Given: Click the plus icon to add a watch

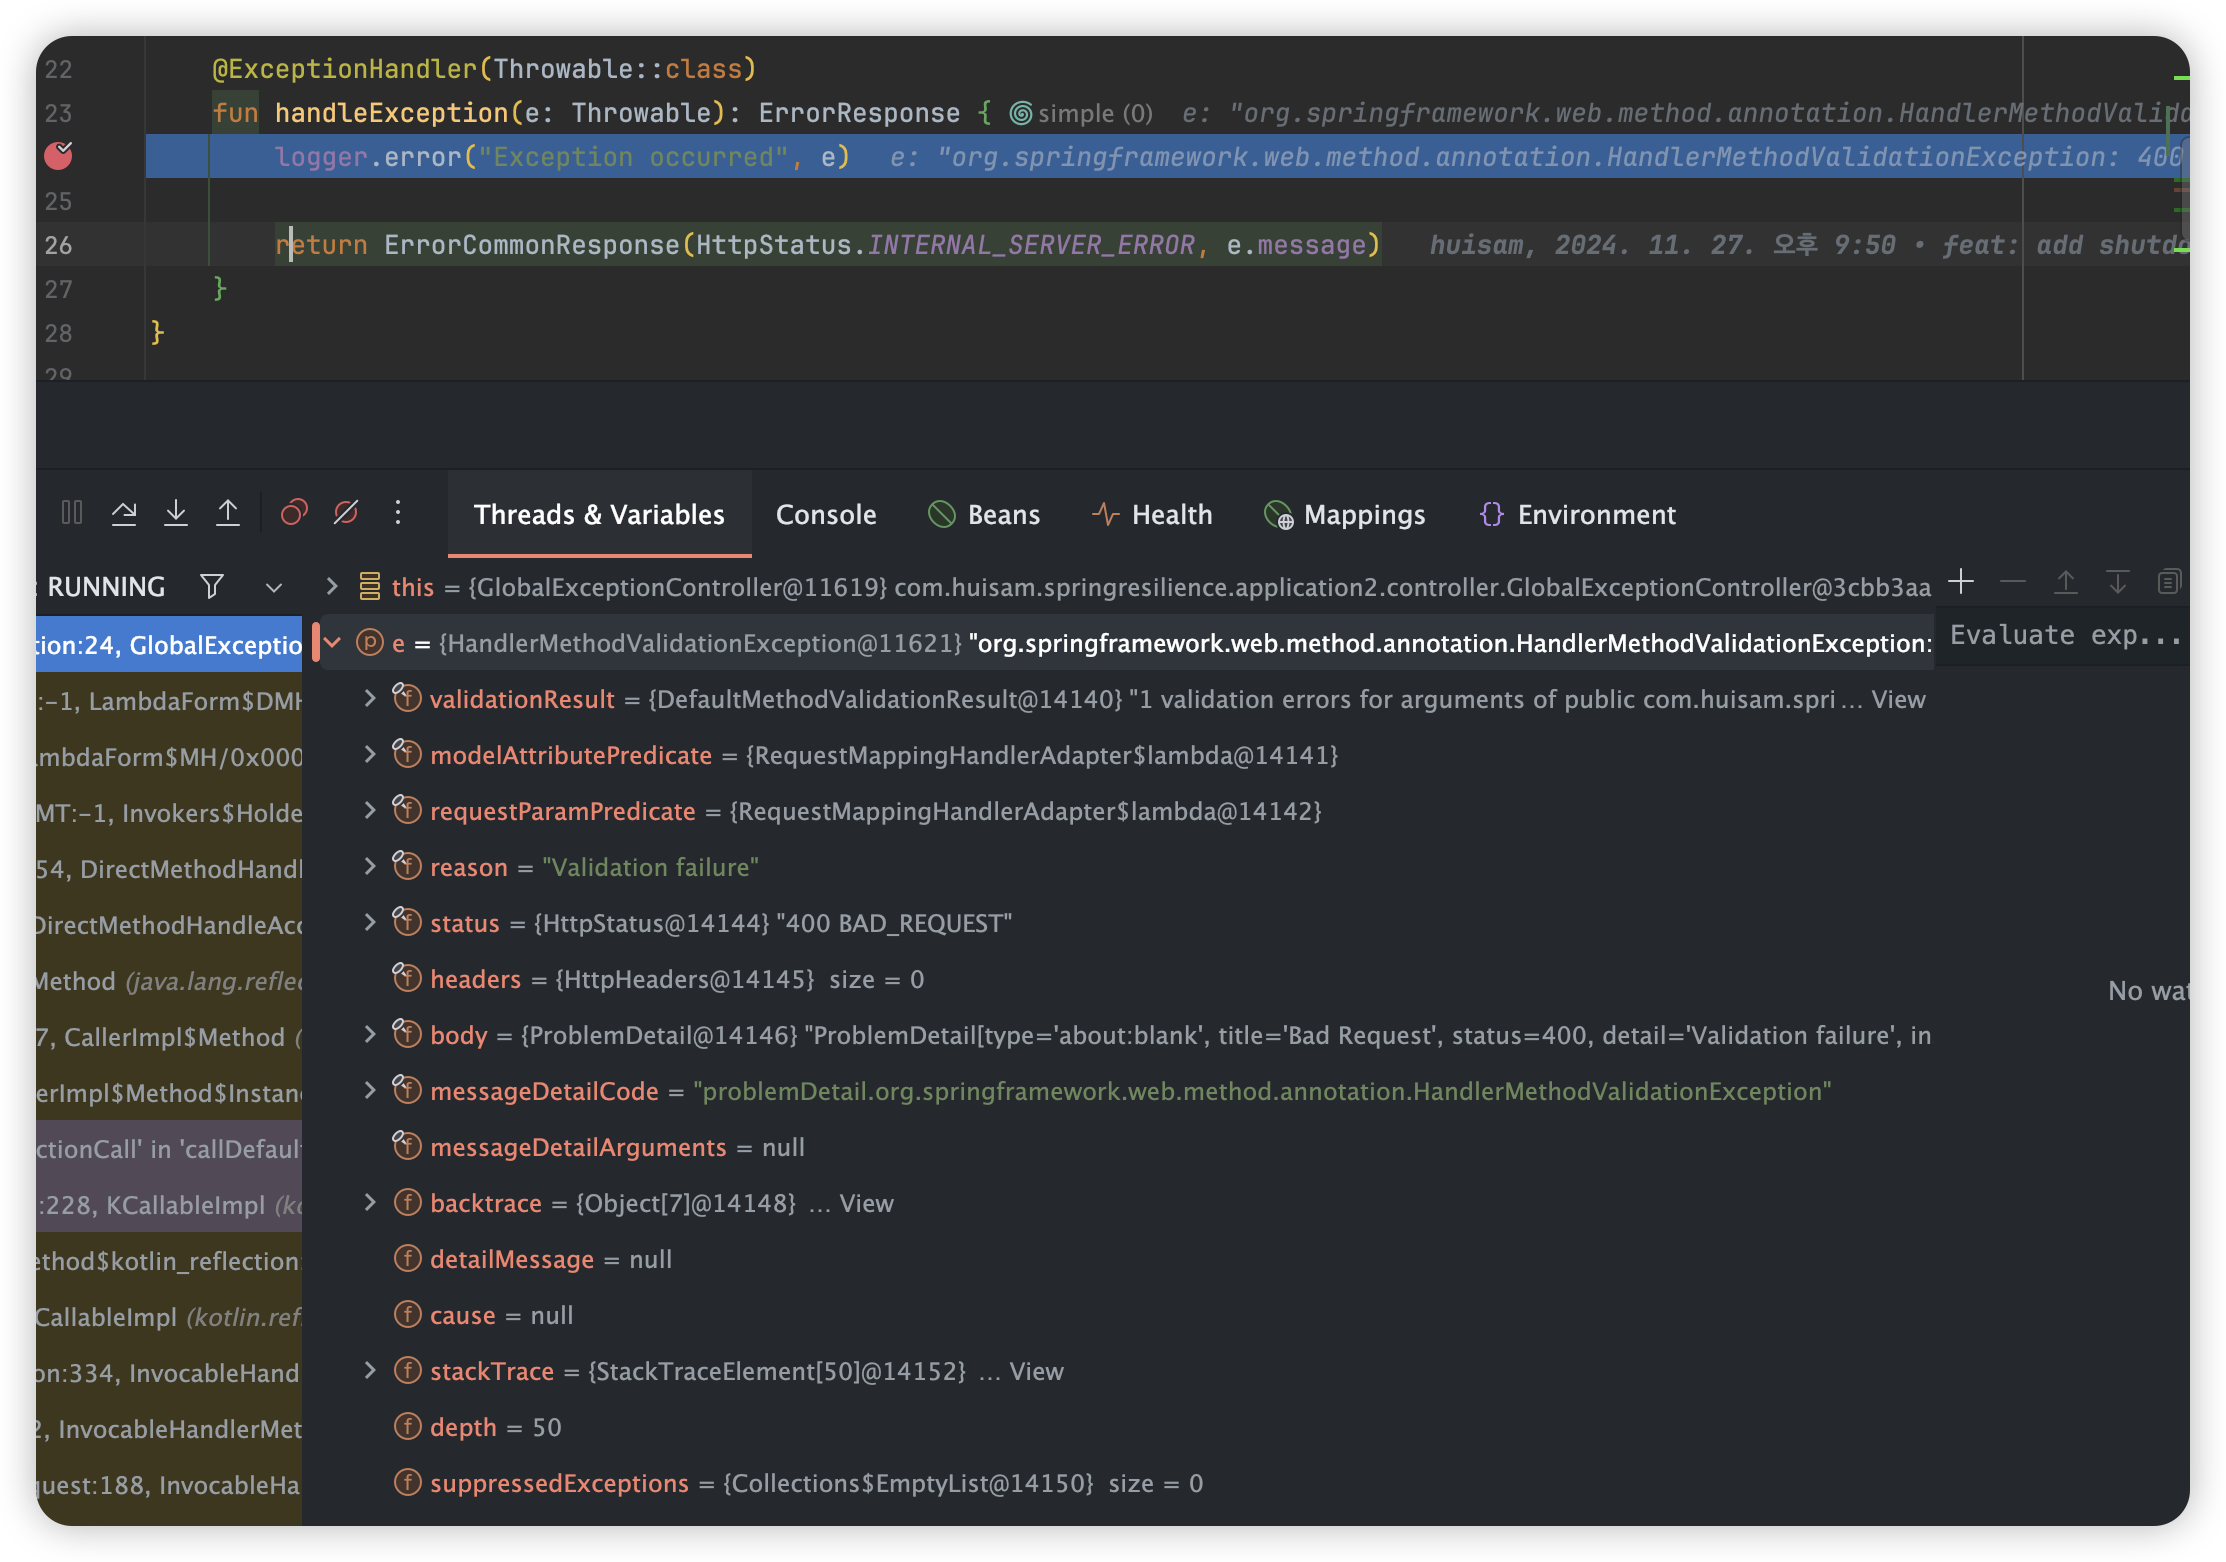Looking at the screenshot, I should tap(1961, 582).
